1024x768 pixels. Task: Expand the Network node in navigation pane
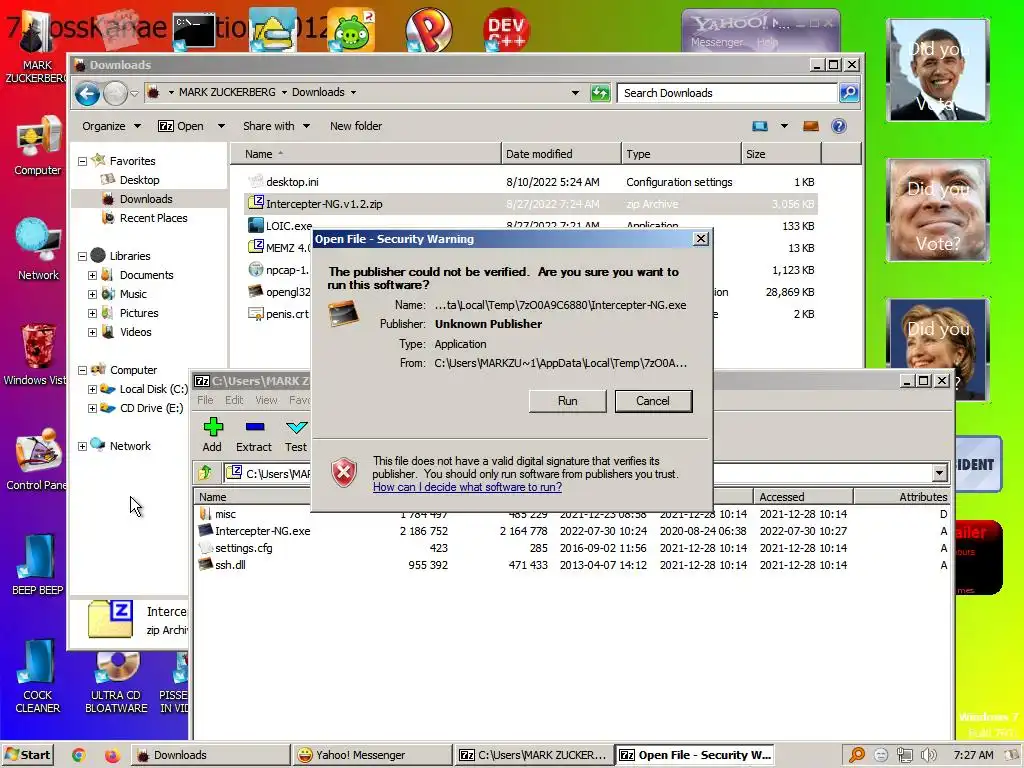pos(82,447)
